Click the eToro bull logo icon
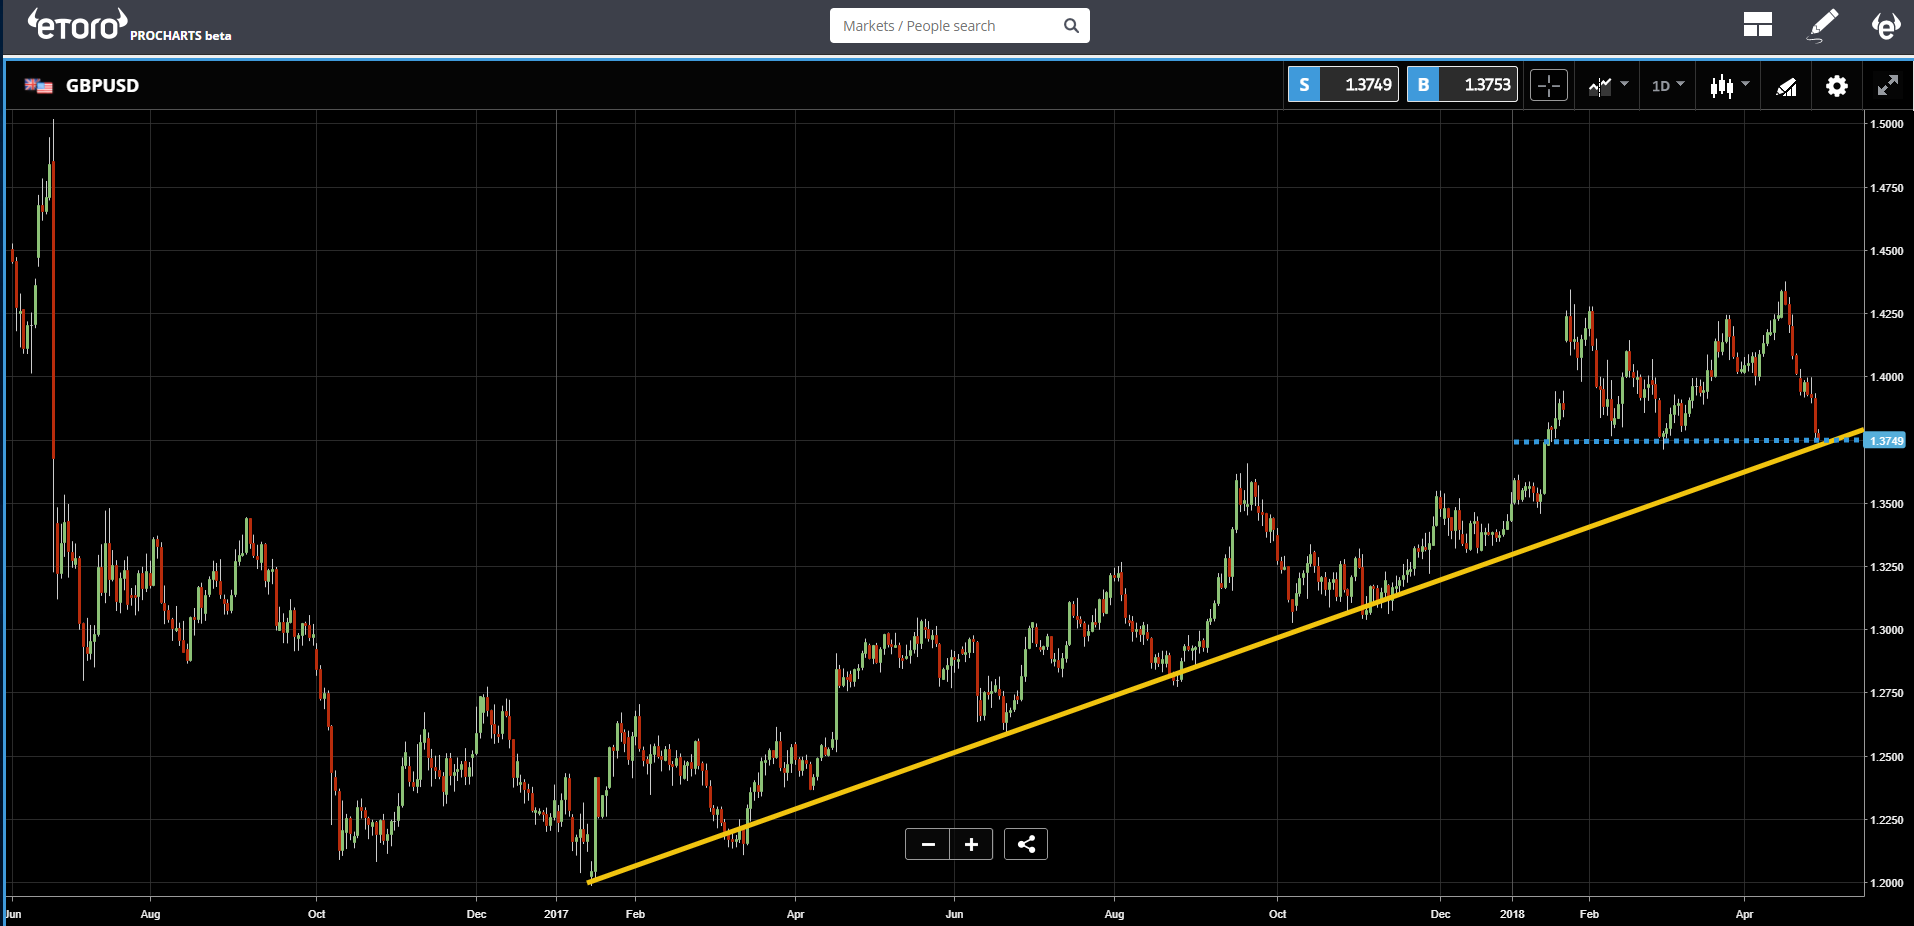This screenshot has height=926, width=1914. click(x=1886, y=25)
